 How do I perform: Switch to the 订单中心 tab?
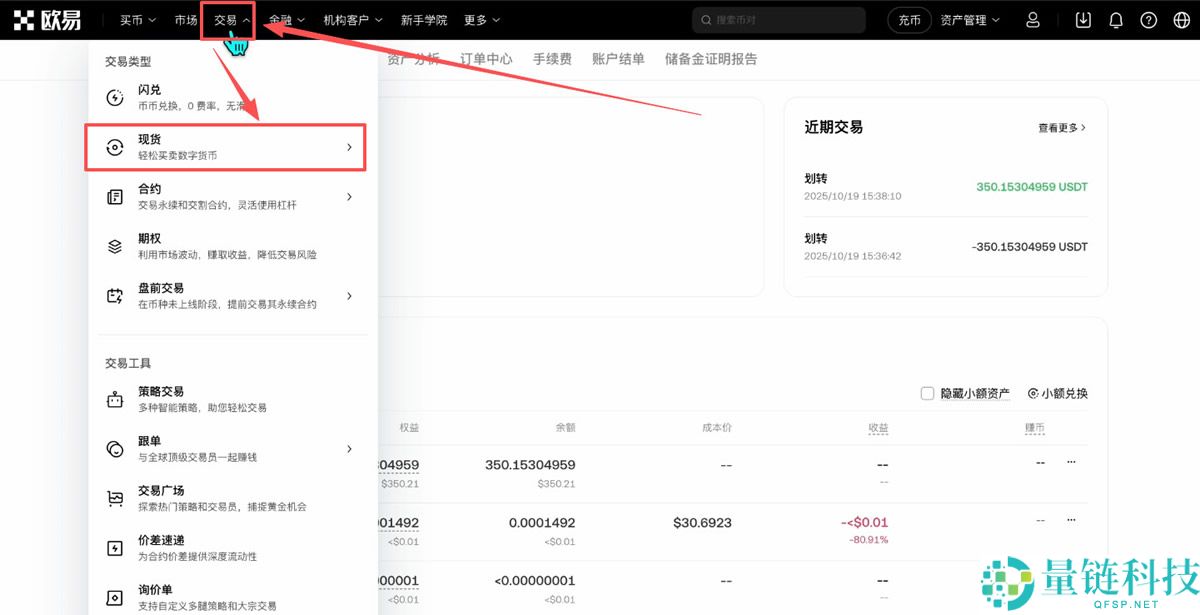click(486, 59)
